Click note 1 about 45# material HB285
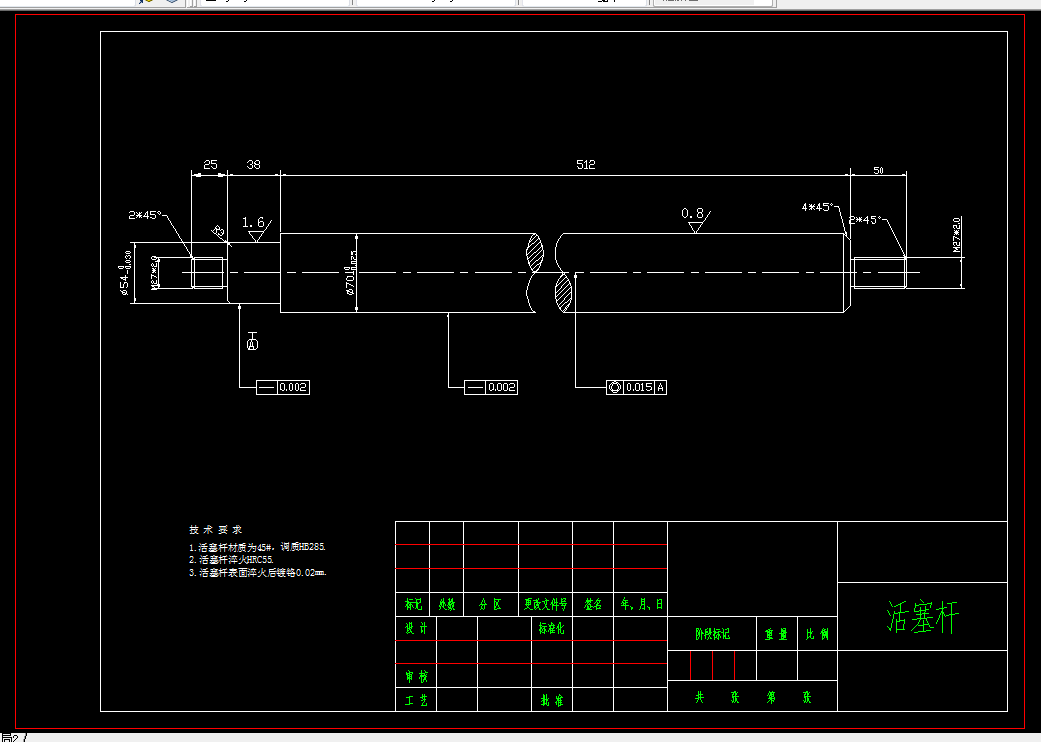The width and height of the screenshot is (1041, 742). (258, 548)
